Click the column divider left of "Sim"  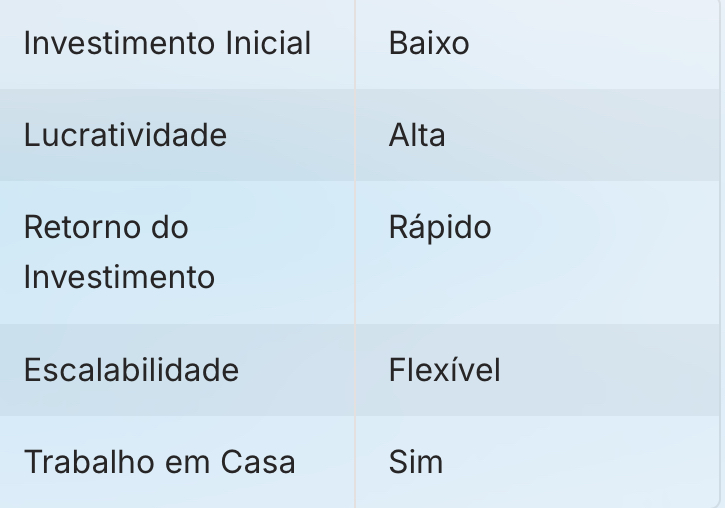[x=355, y=462]
